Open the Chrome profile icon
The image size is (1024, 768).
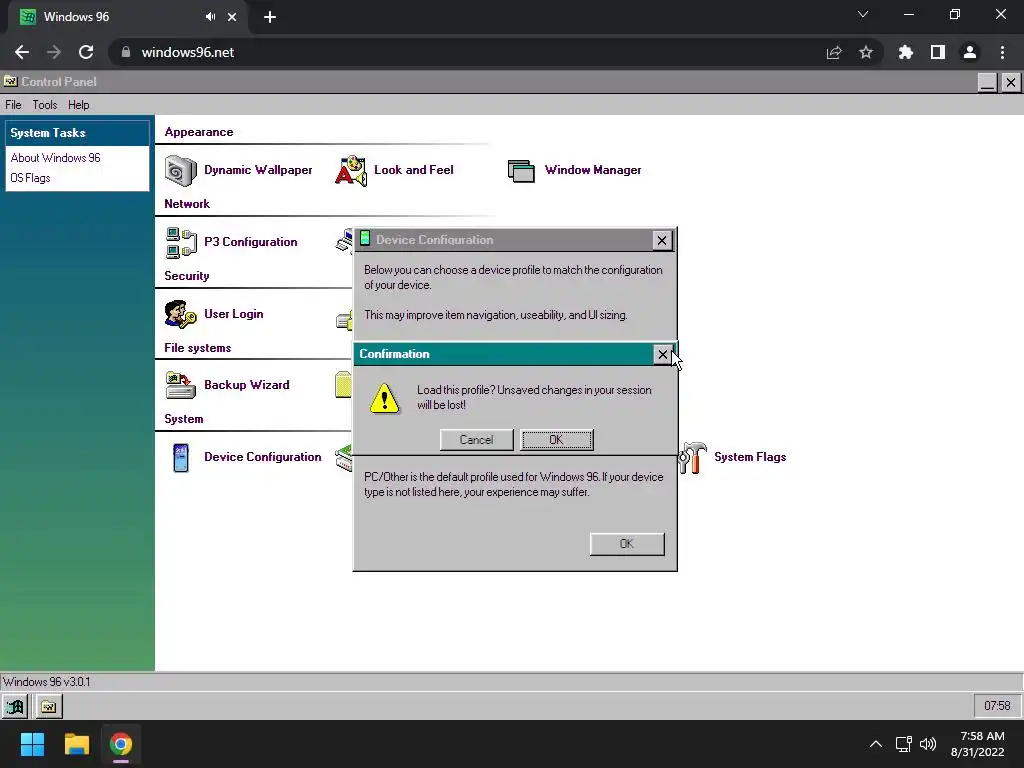970,52
